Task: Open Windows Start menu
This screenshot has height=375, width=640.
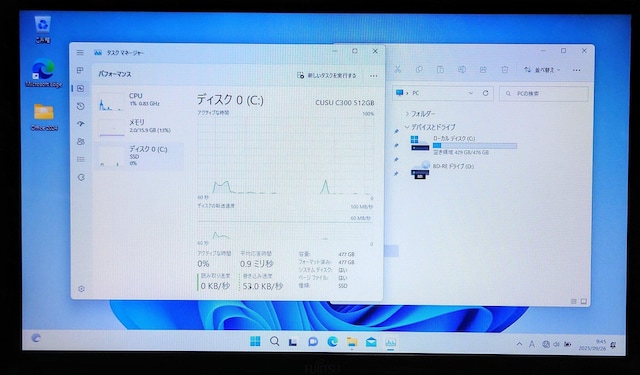Action: pyautogui.click(x=255, y=342)
